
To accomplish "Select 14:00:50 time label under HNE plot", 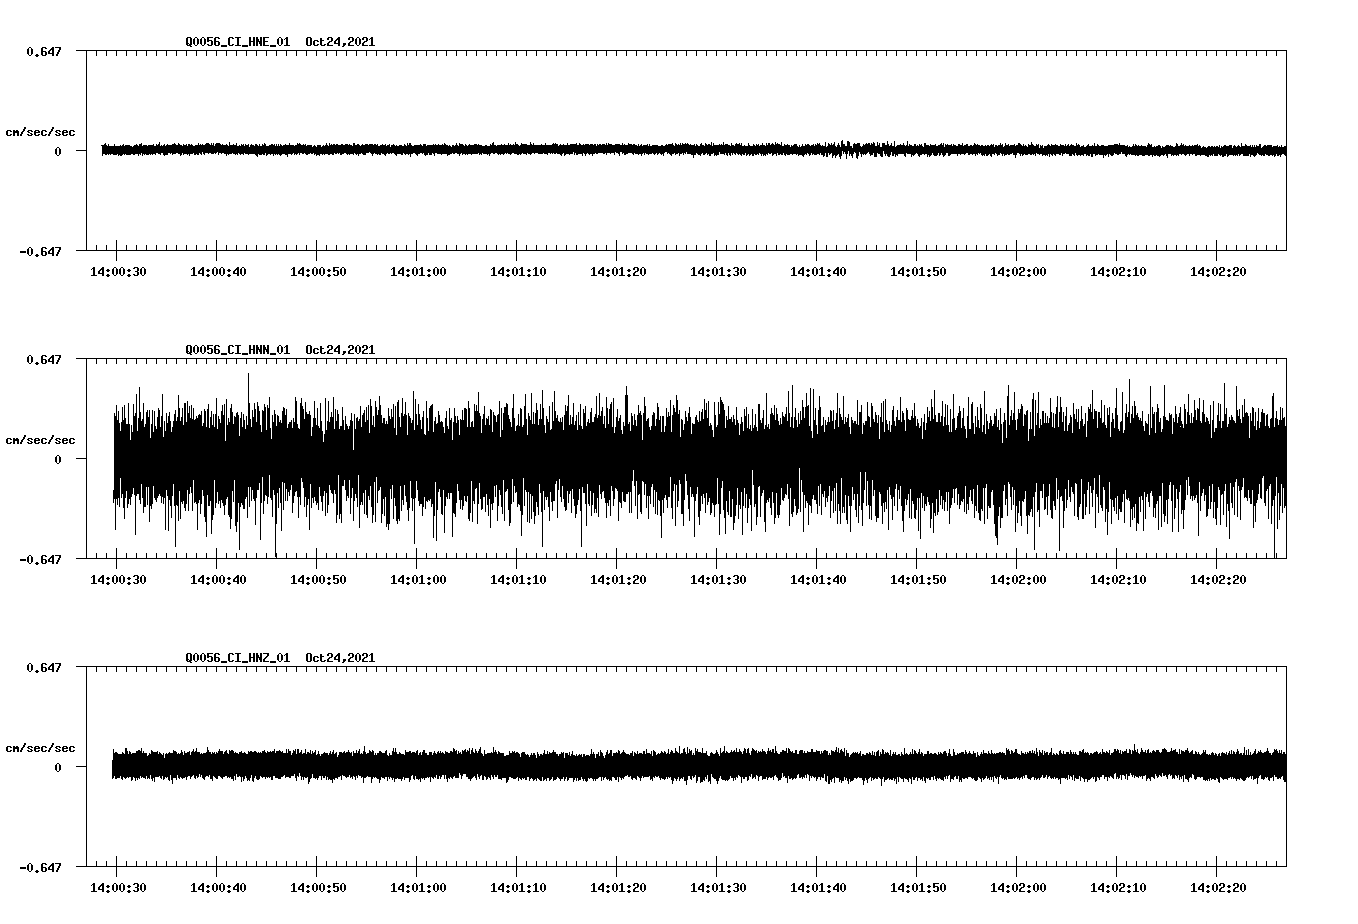I will [318, 272].
